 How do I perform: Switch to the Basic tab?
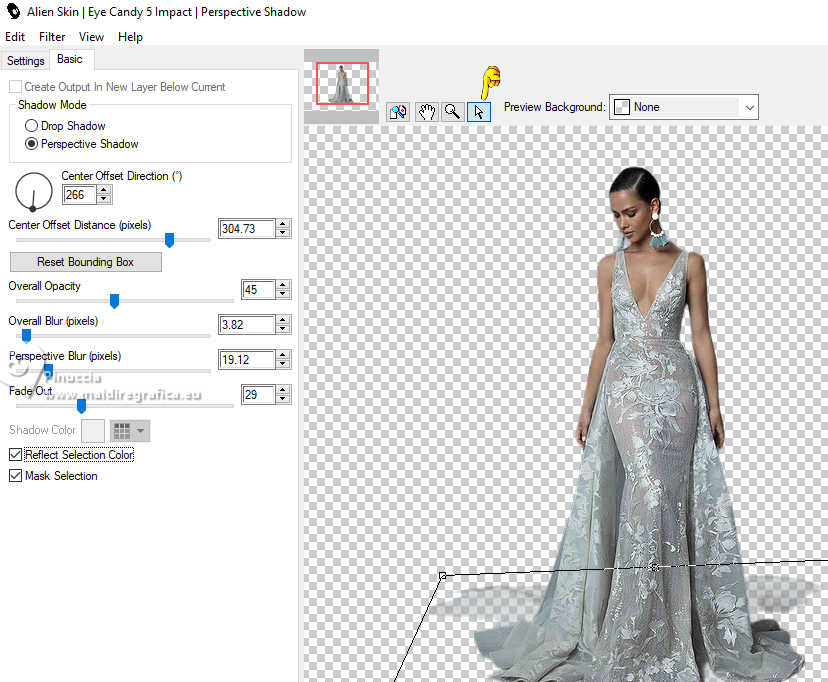tap(70, 59)
